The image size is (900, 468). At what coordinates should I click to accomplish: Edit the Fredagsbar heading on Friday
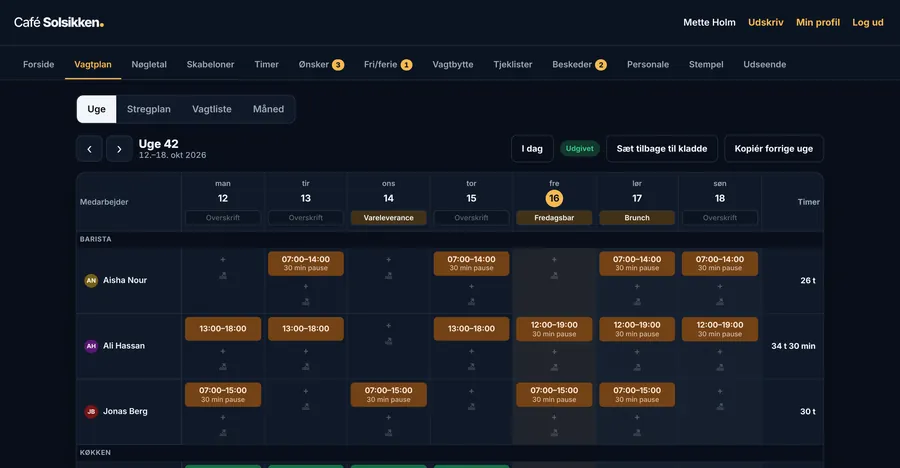tap(554, 218)
